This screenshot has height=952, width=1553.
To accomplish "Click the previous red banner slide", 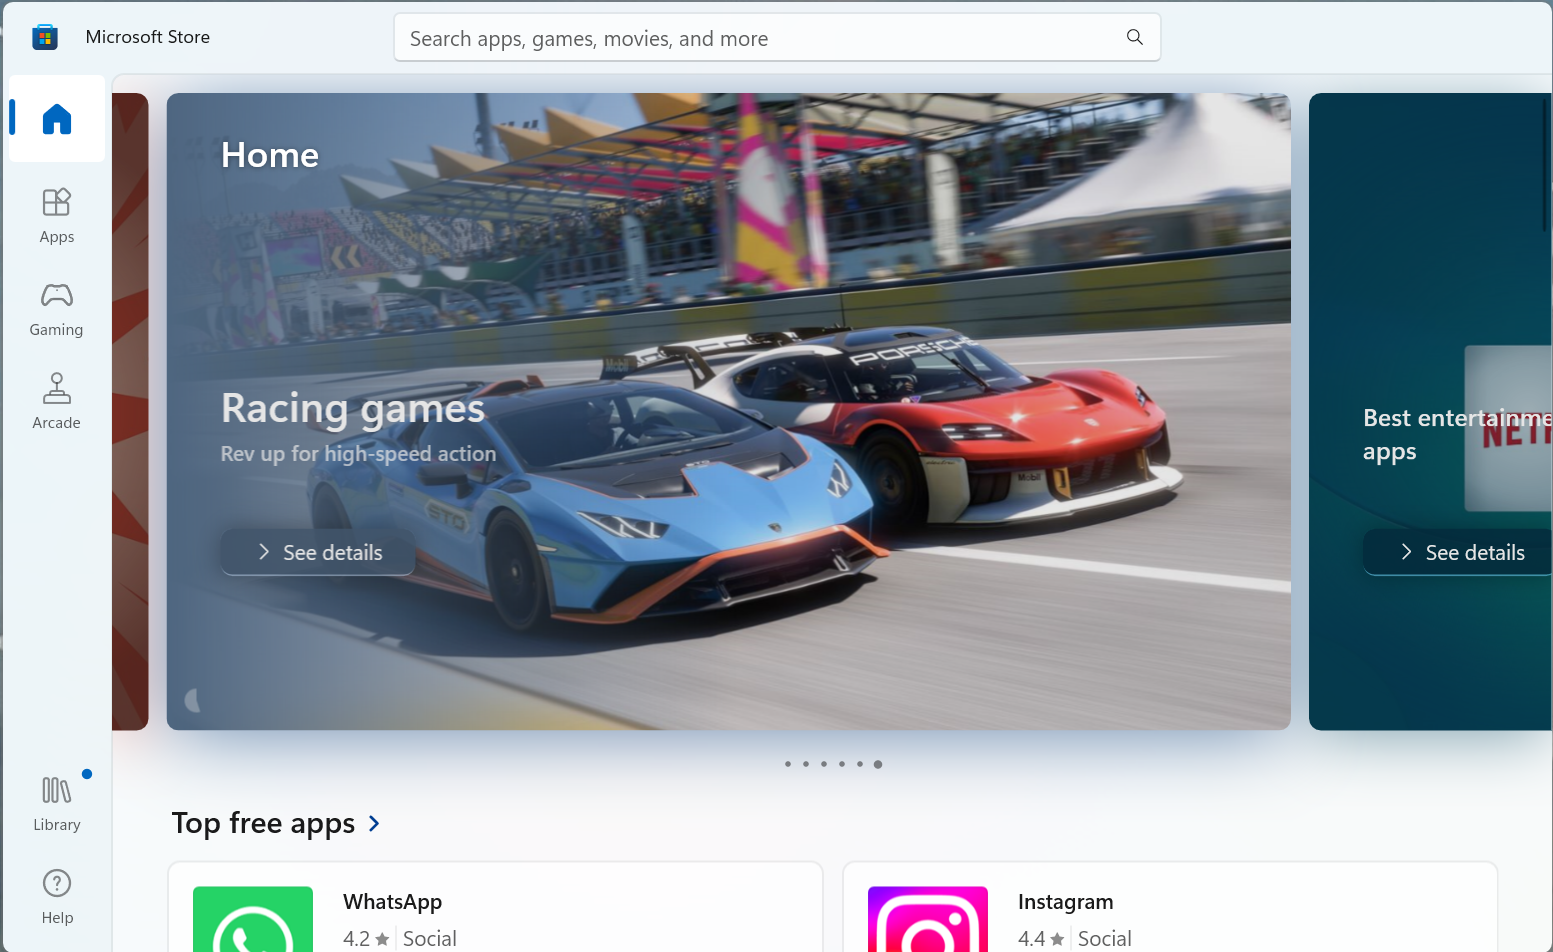I will (130, 411).
